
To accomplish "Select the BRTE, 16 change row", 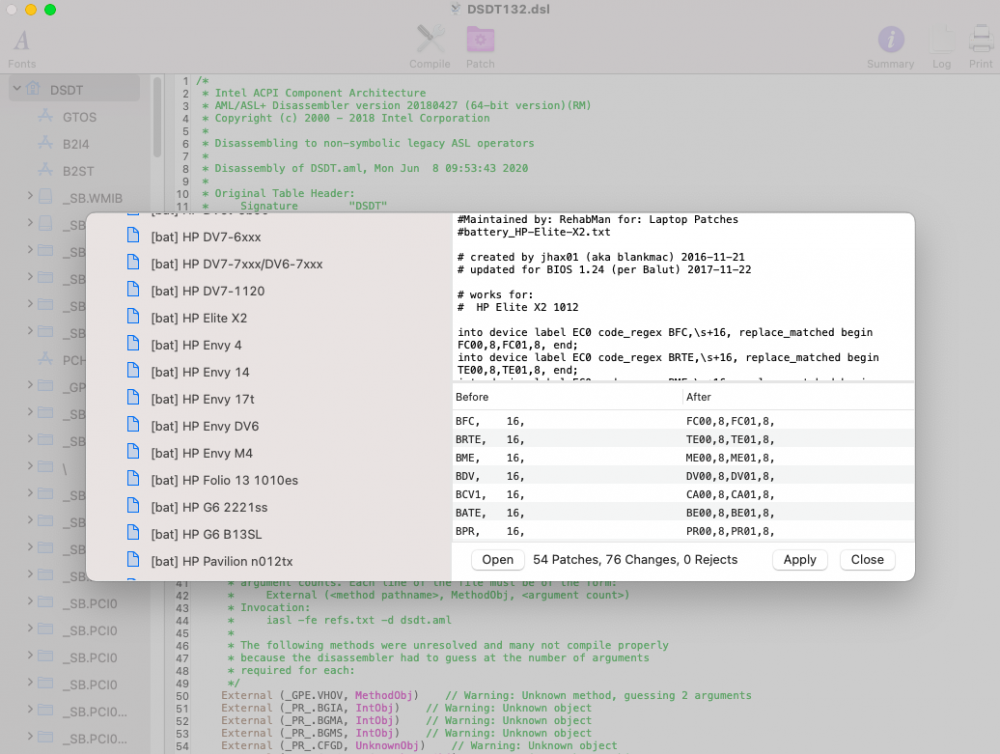I will tap(683, 440).
